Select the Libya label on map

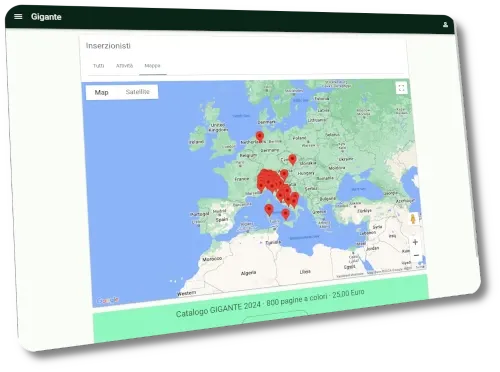click(x=305, y=272)
